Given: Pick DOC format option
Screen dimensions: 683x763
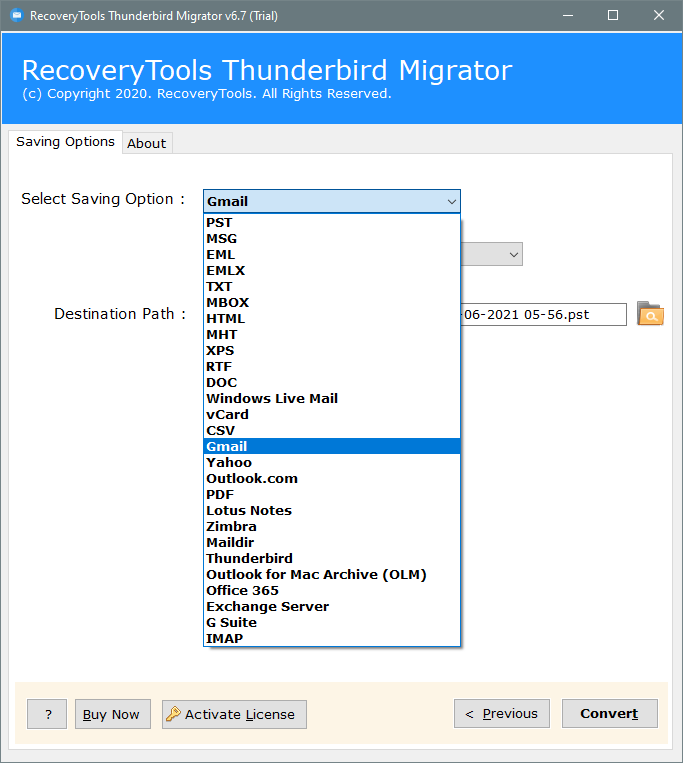Looking at the screenshot, I should click(x=332, y=382).
